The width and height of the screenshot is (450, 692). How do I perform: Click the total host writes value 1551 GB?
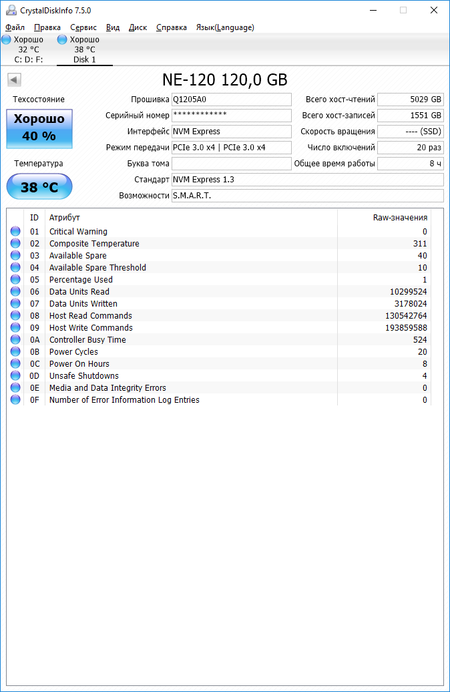coord(410,115)
